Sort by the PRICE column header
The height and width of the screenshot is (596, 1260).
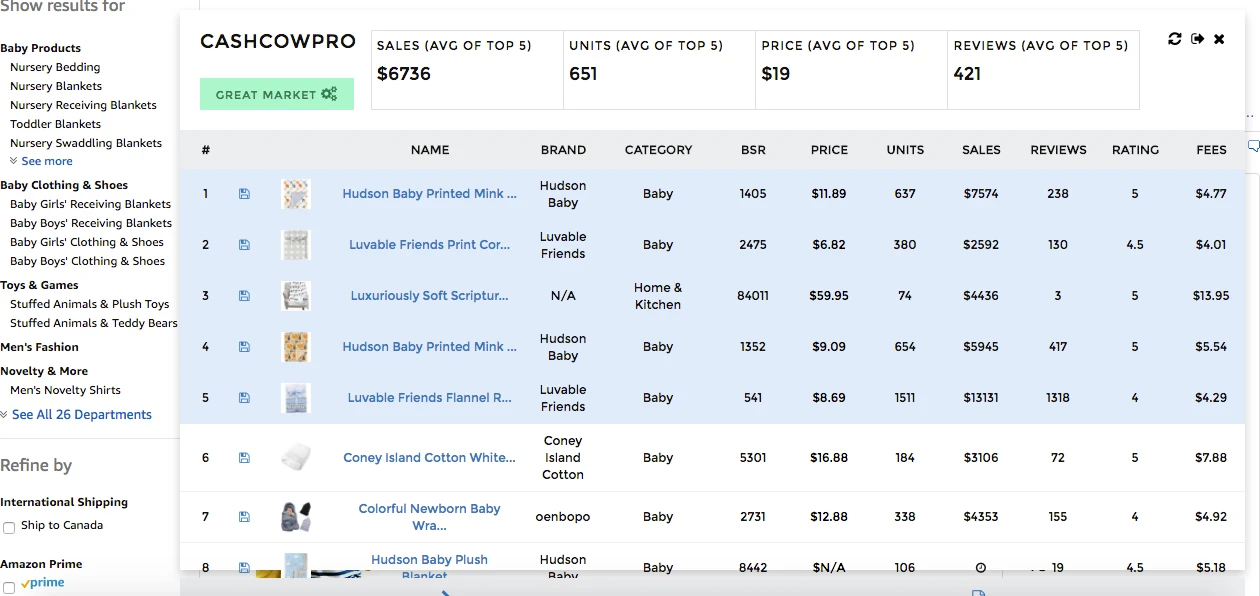pyautogui.click(x=829, y=150)
